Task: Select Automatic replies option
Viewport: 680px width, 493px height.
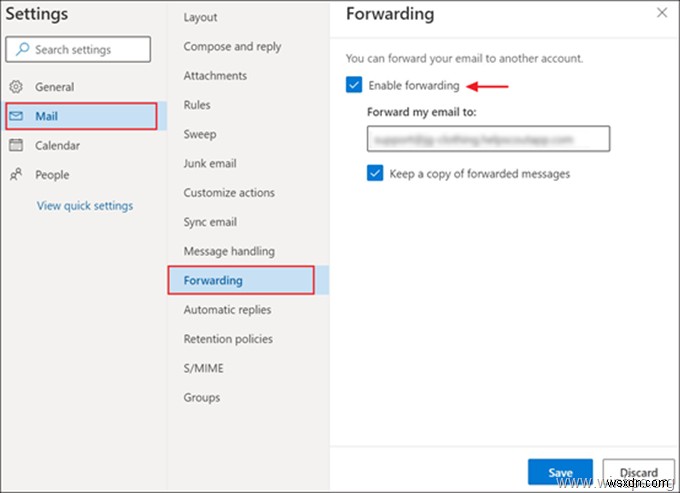Action: [x=229, y=310]
